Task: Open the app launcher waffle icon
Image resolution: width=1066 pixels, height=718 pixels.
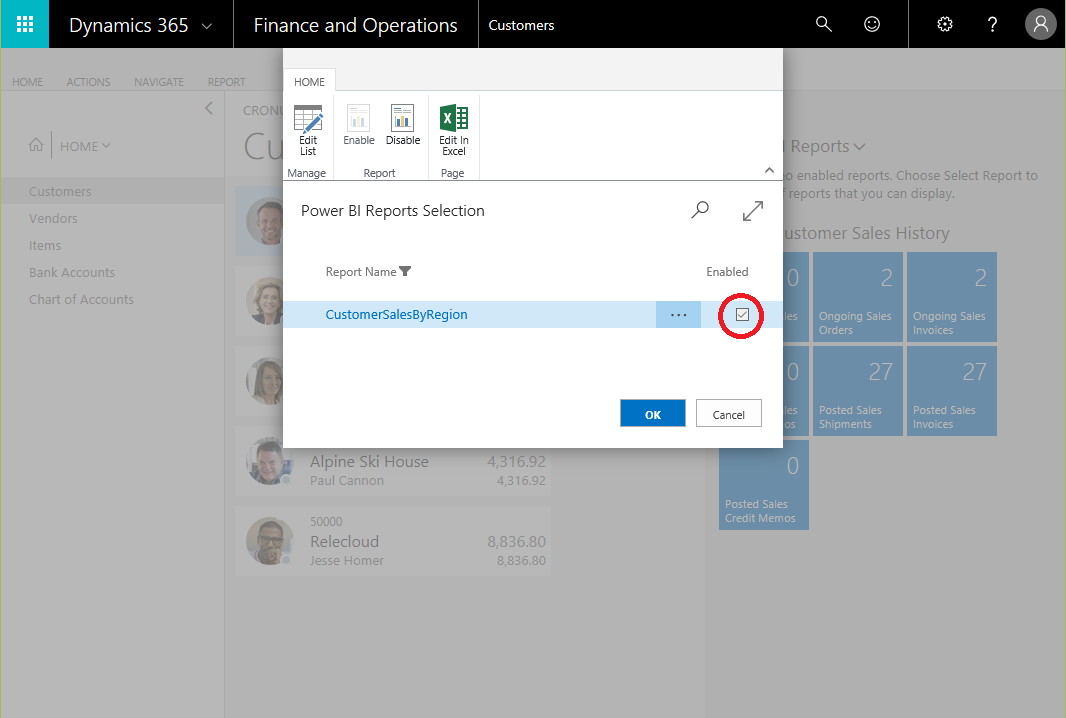Action: pos(24,24)
